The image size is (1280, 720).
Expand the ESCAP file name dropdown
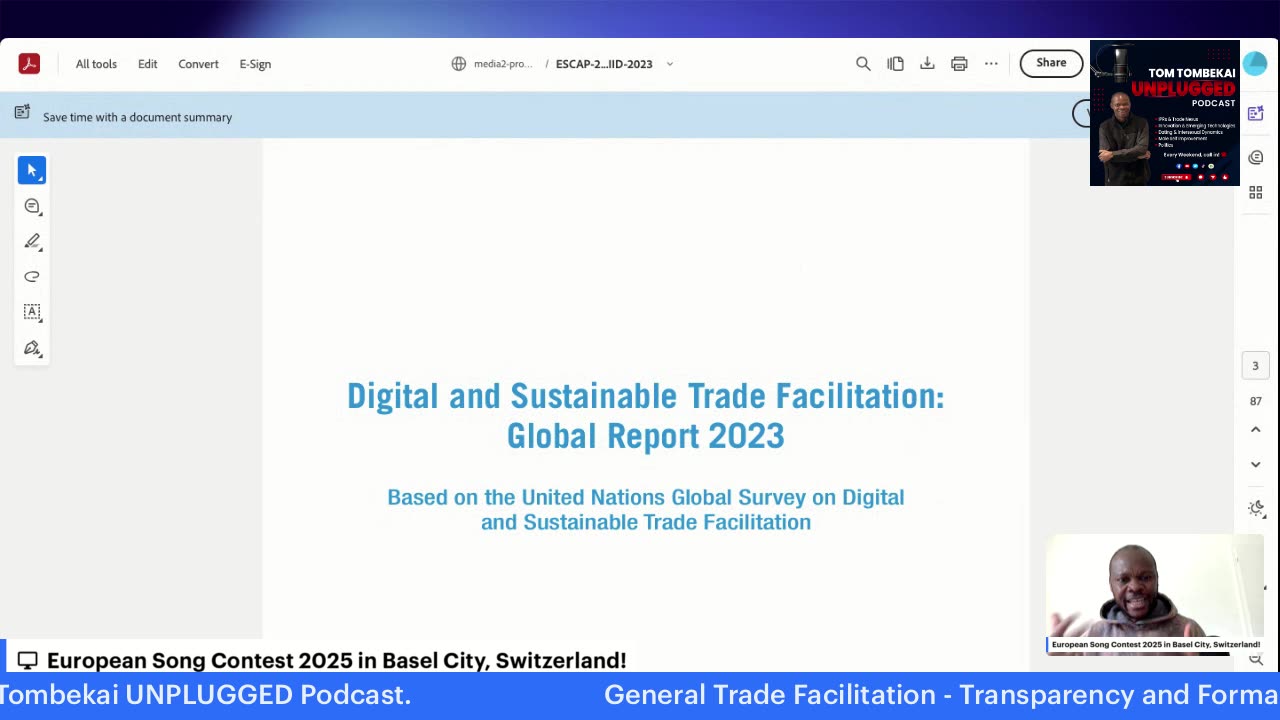[x=670, y=64]
